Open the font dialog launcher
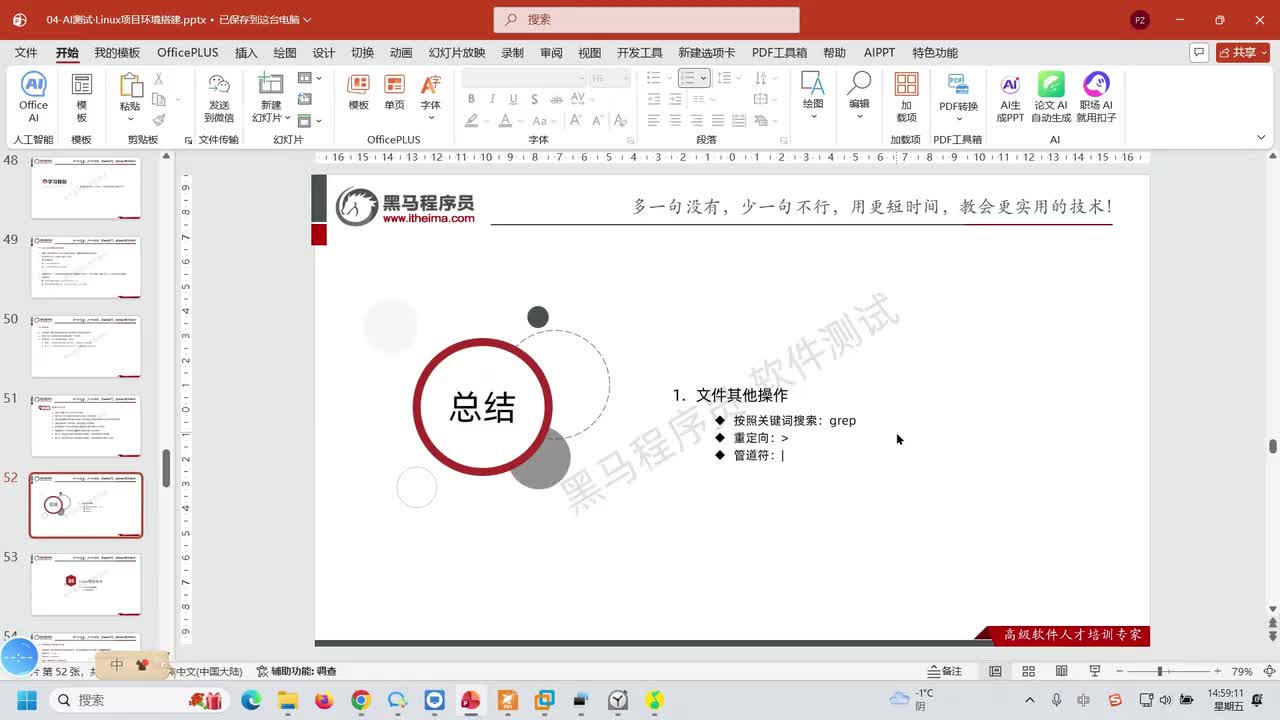Viewport: 1280px width, 720px height. (631, 140)
